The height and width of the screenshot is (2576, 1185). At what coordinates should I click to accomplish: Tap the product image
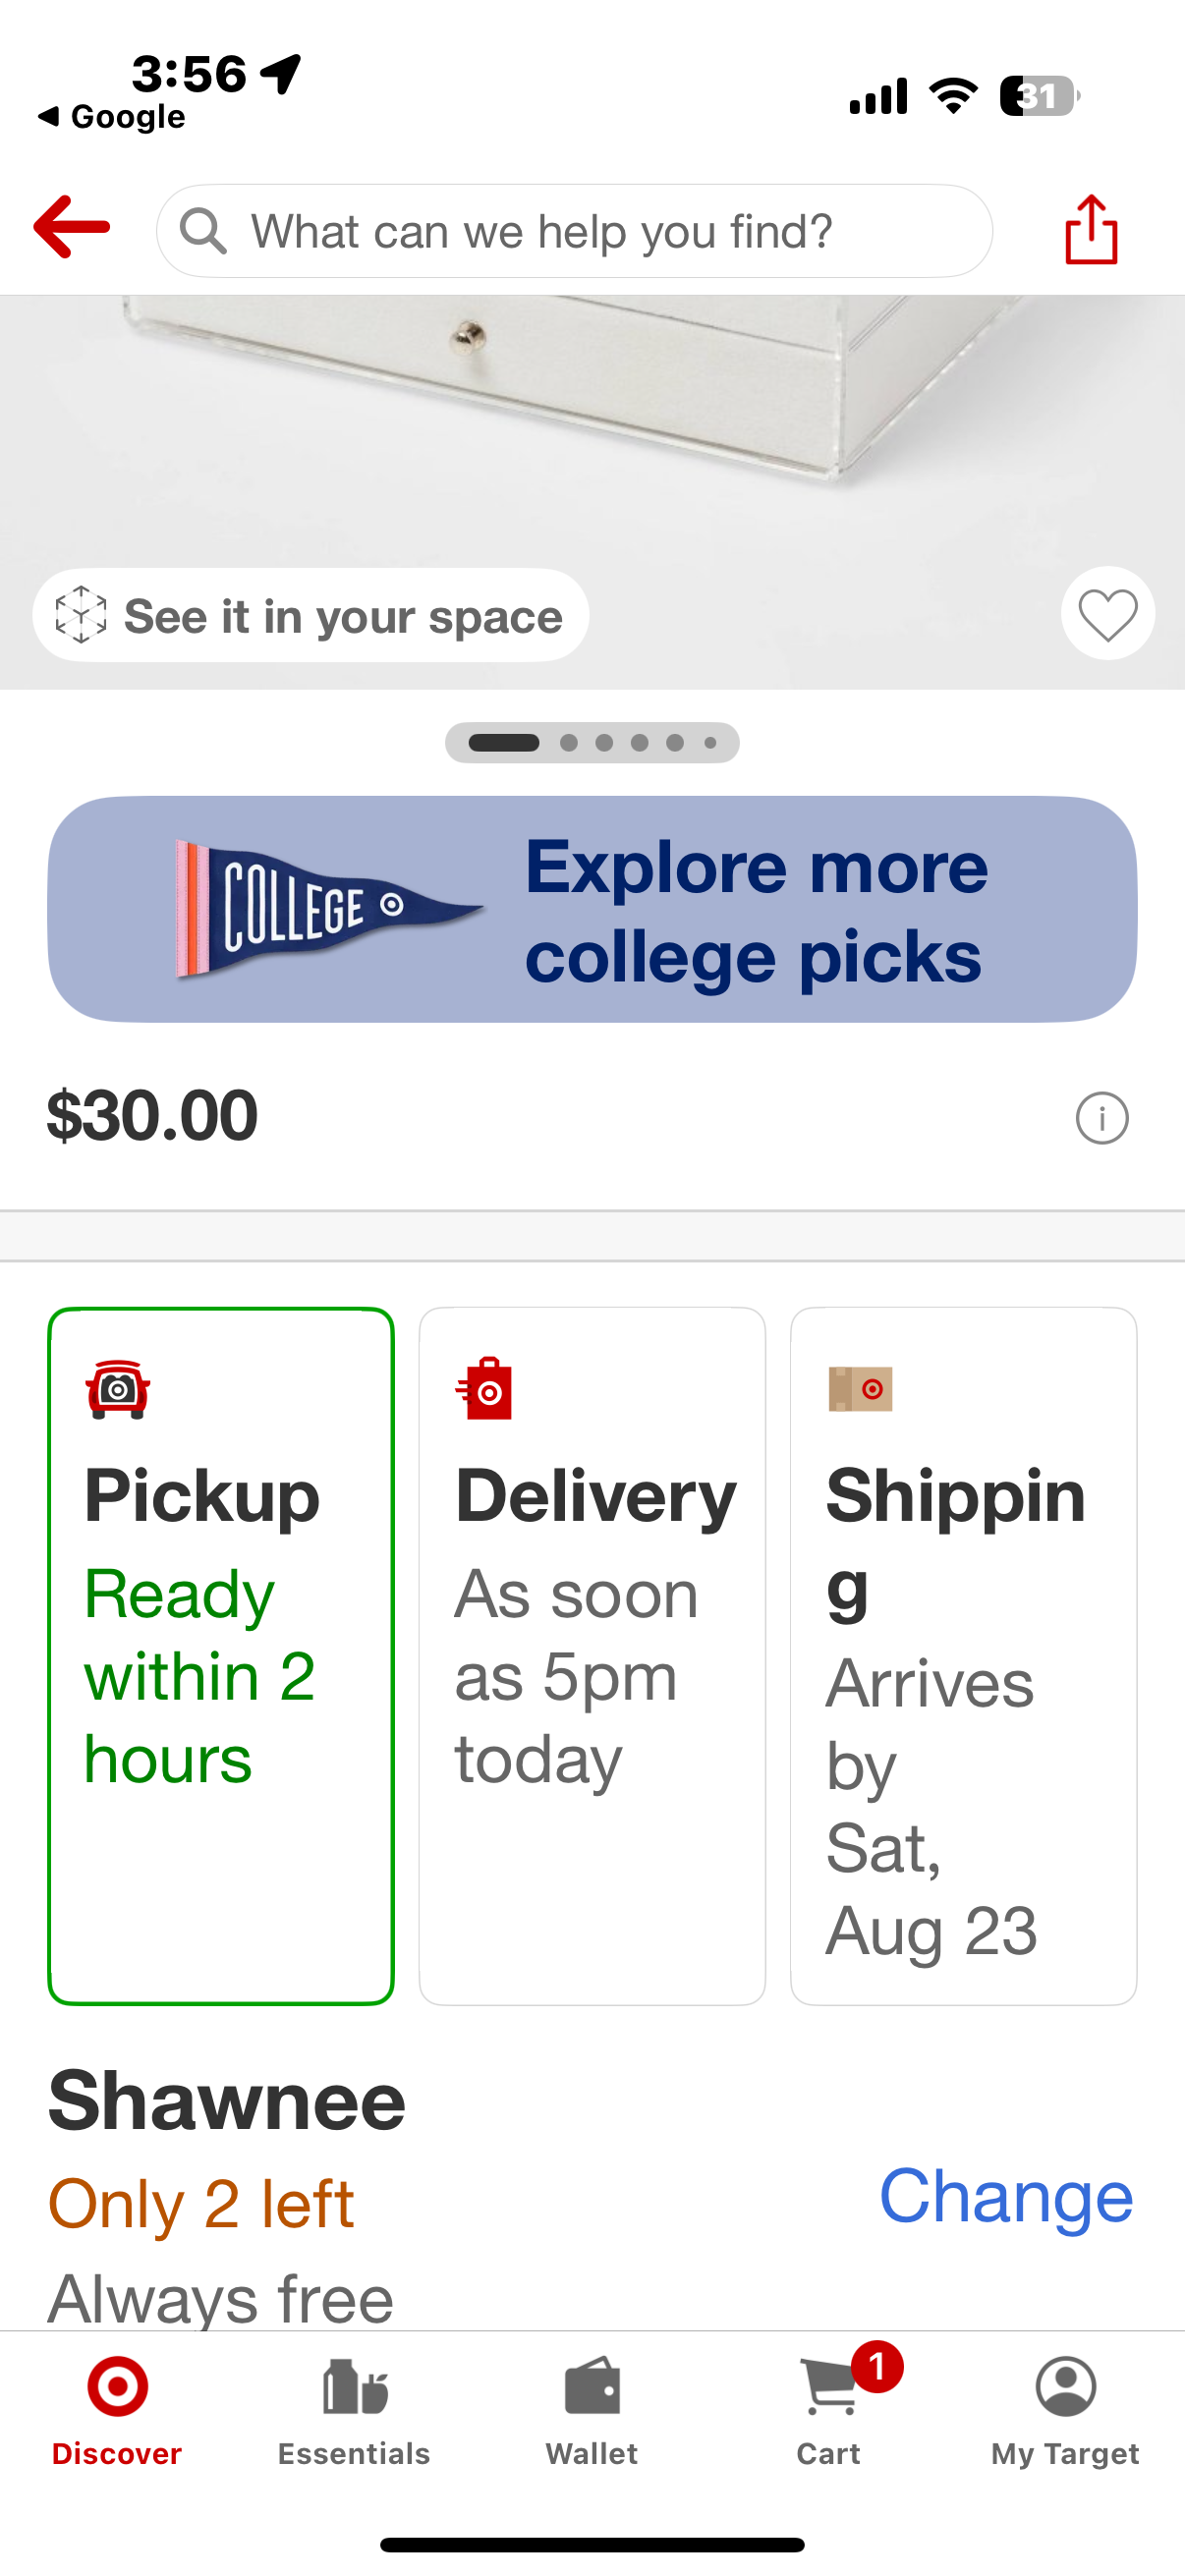592,430
